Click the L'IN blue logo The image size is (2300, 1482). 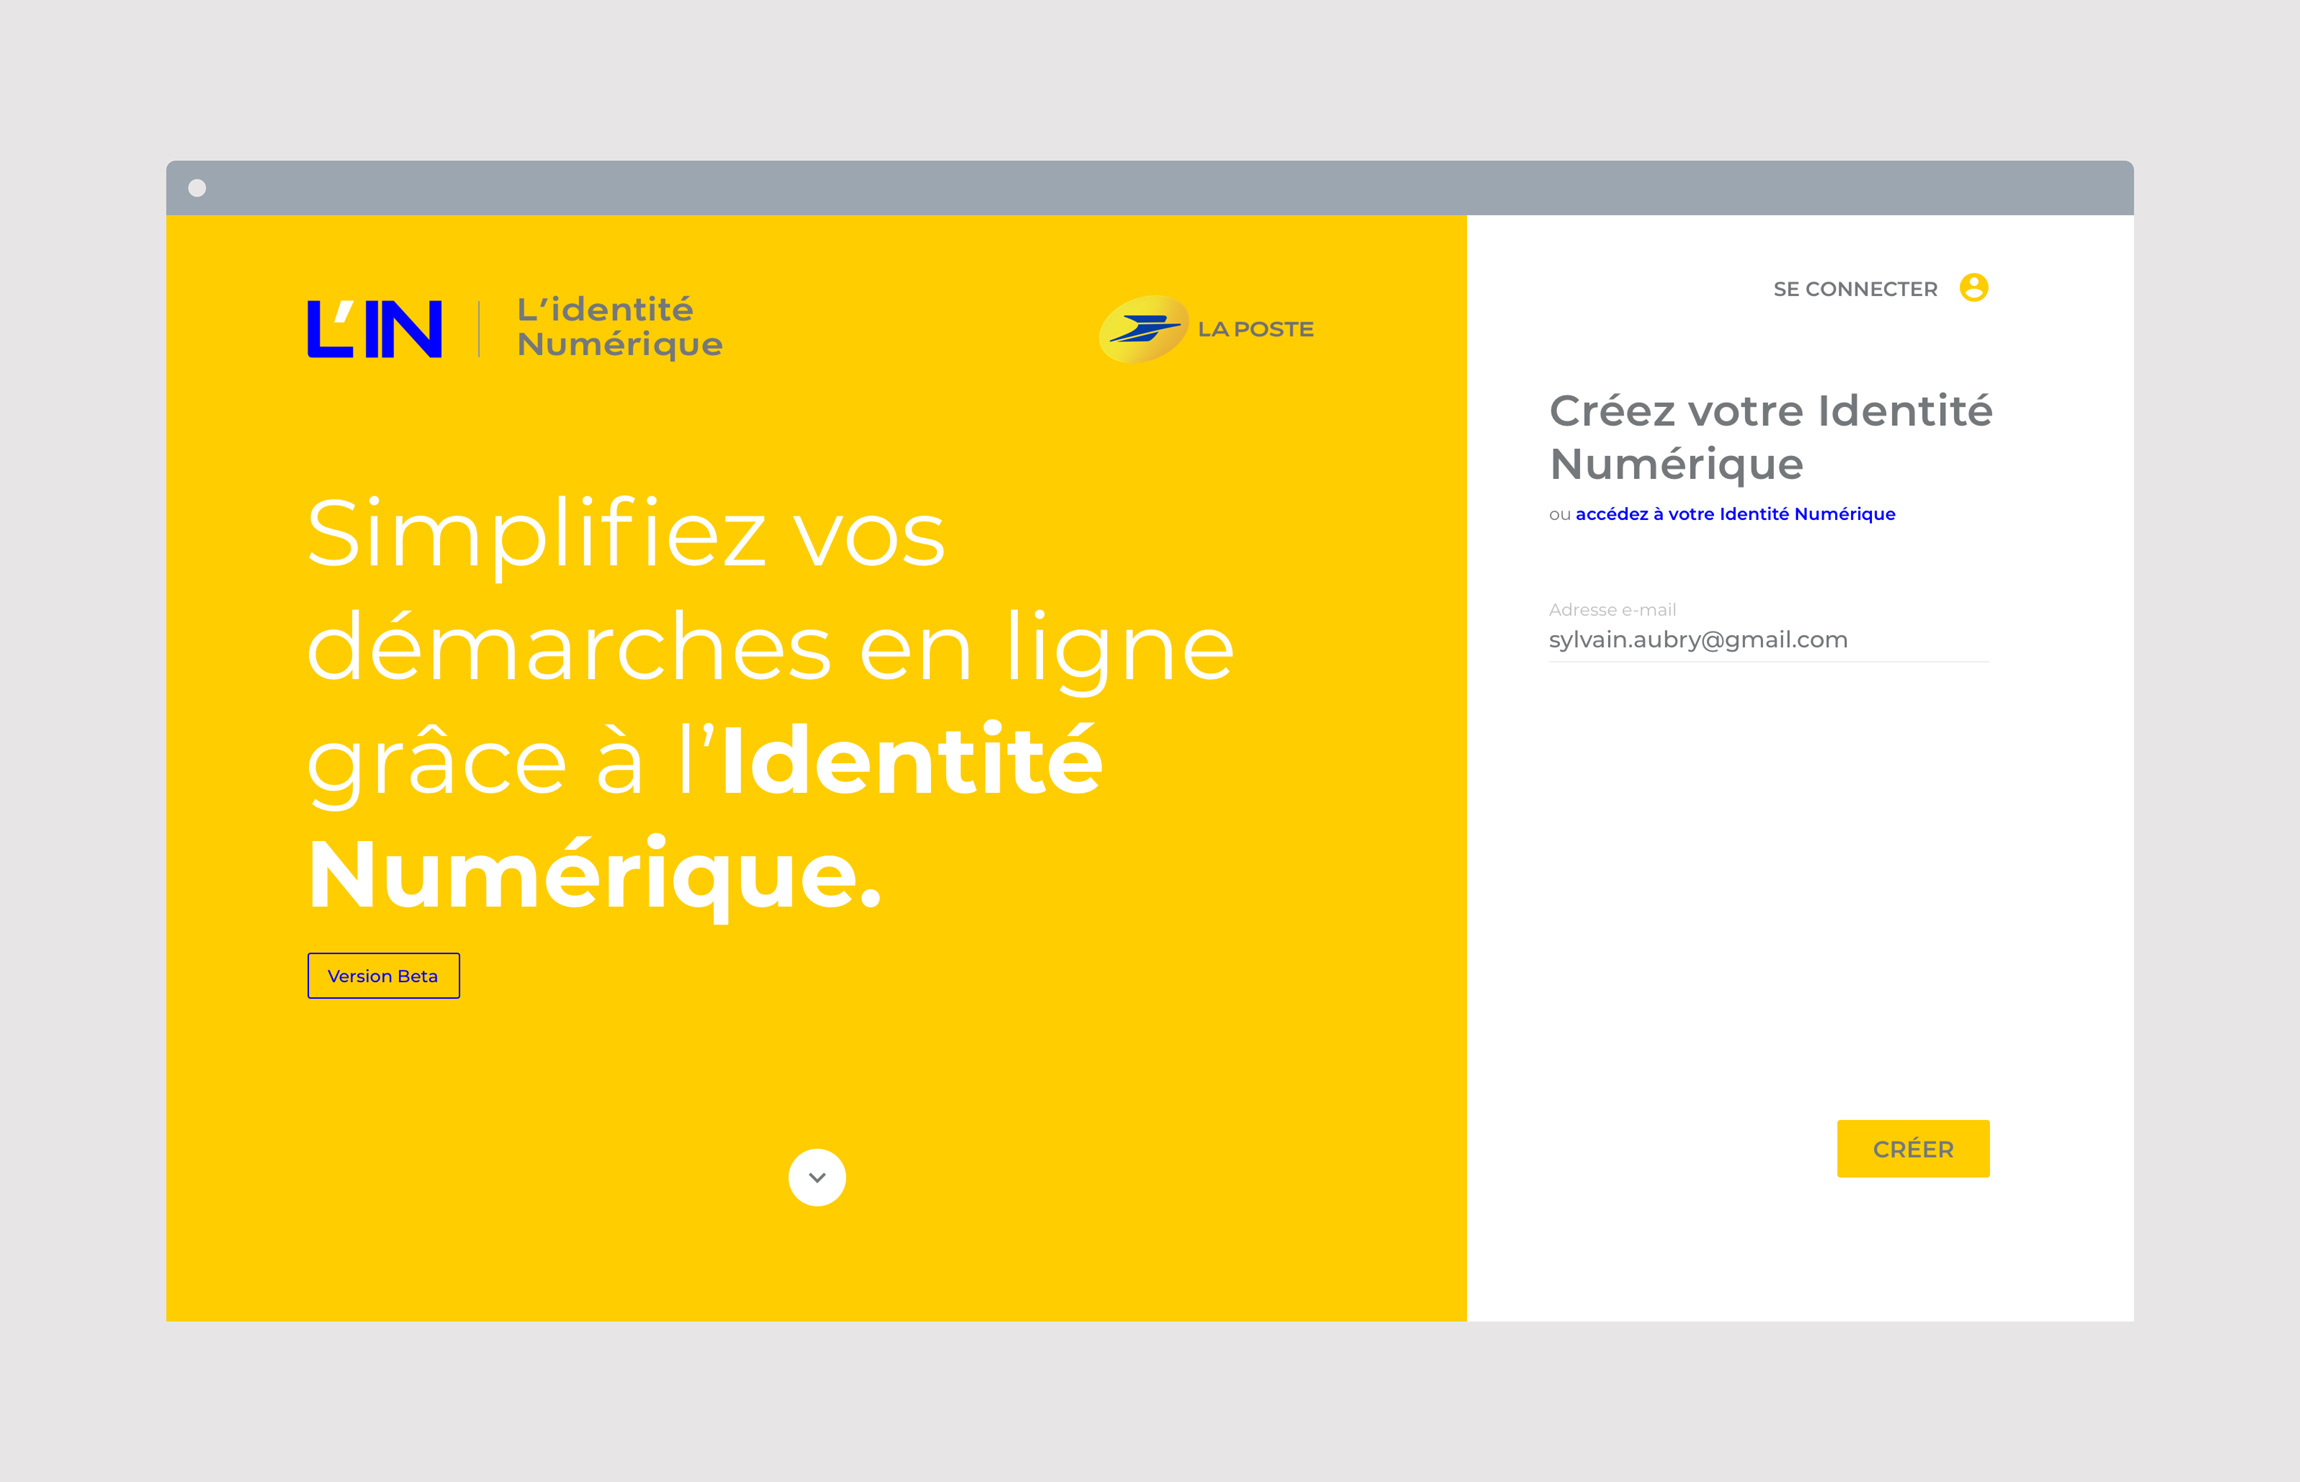click(x=374, y=328)
